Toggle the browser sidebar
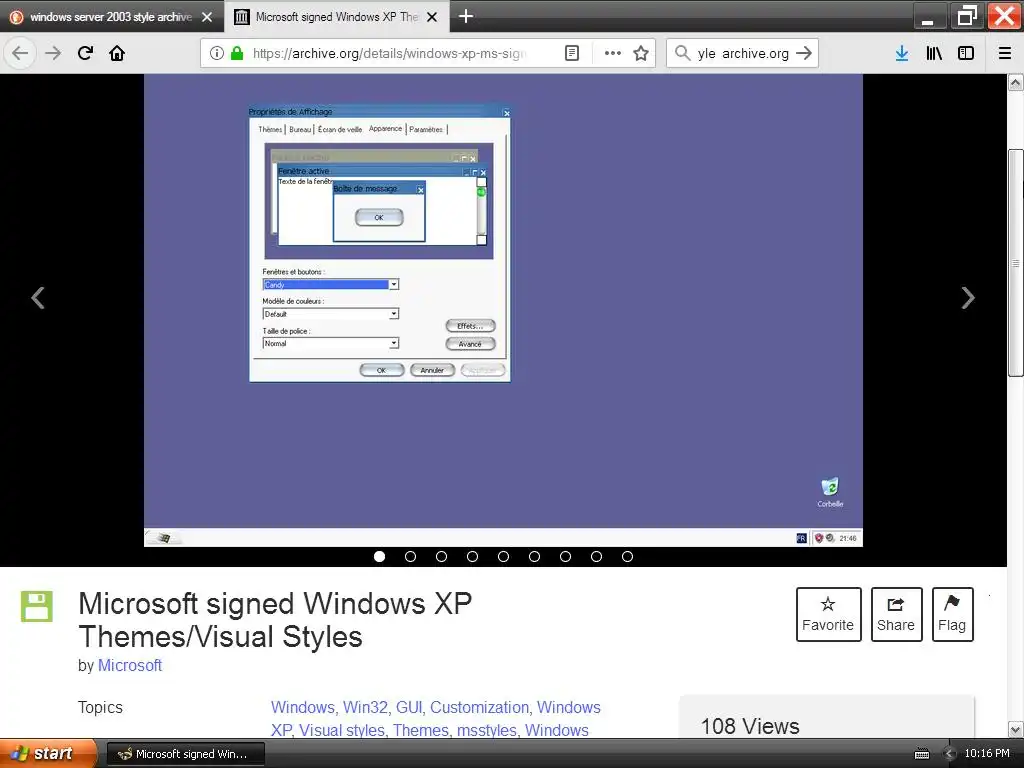Viewport: 1024px width, 768px height. pos(966,53)
